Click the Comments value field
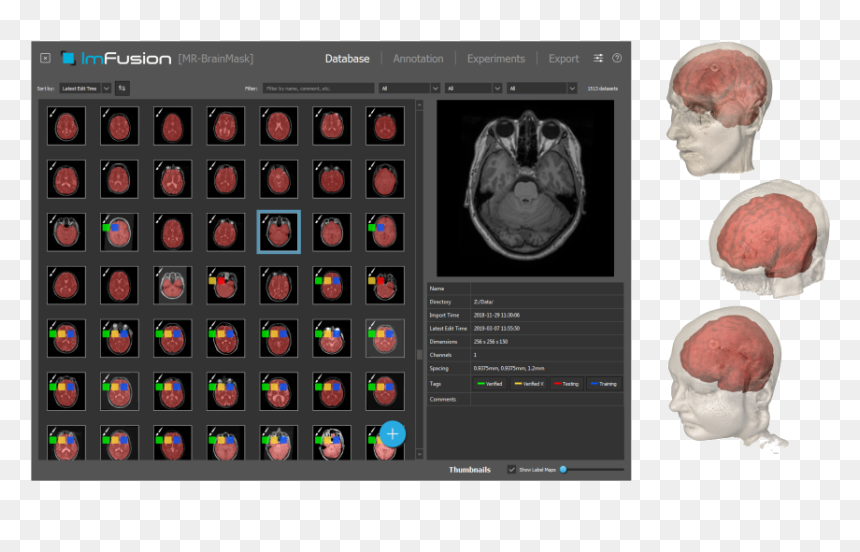The height and width of the screenshot is (552, 860). click(x=547, y=399)
